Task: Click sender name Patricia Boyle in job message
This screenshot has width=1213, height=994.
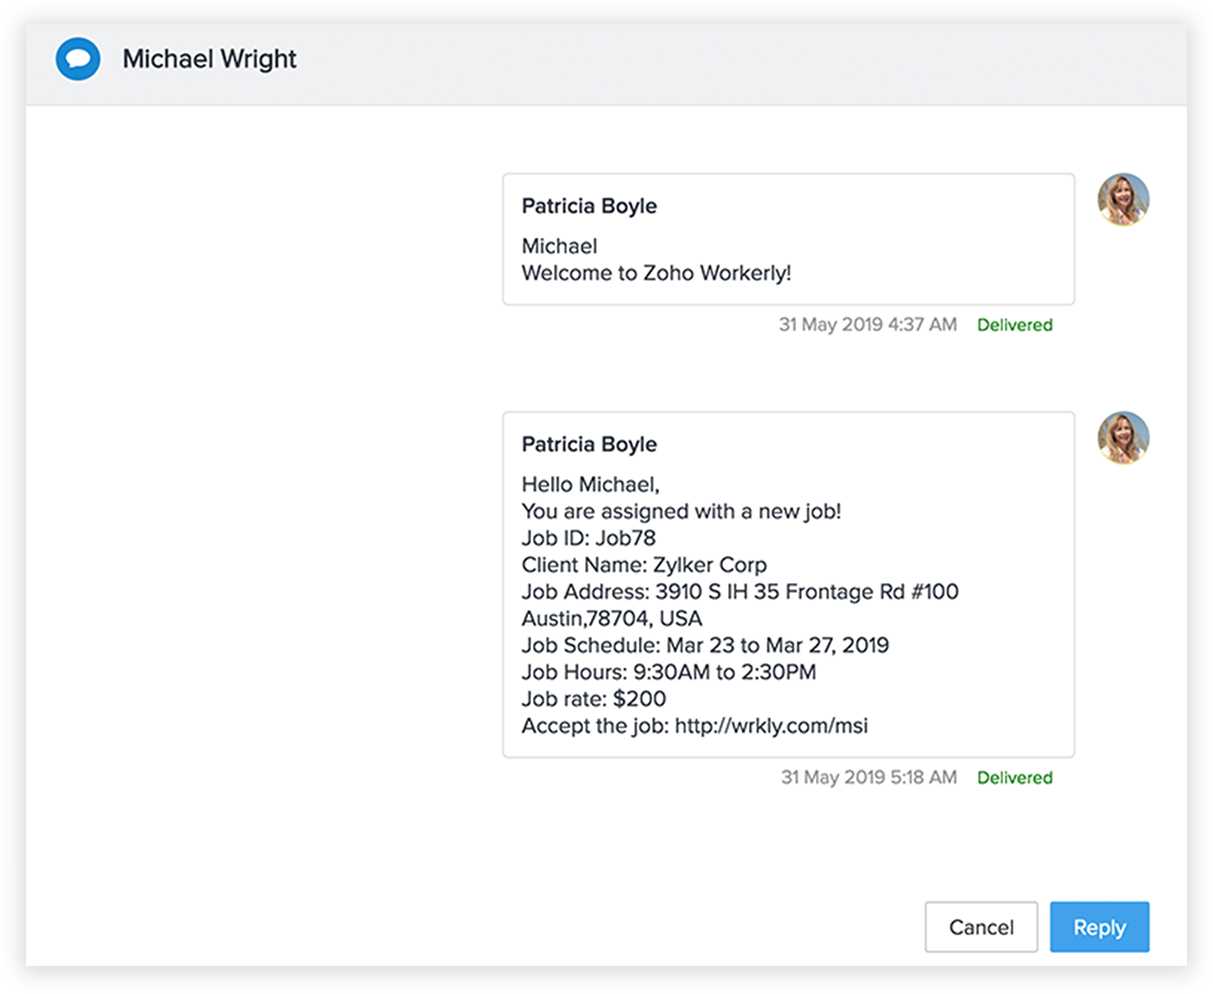Action: click(589, 444)
